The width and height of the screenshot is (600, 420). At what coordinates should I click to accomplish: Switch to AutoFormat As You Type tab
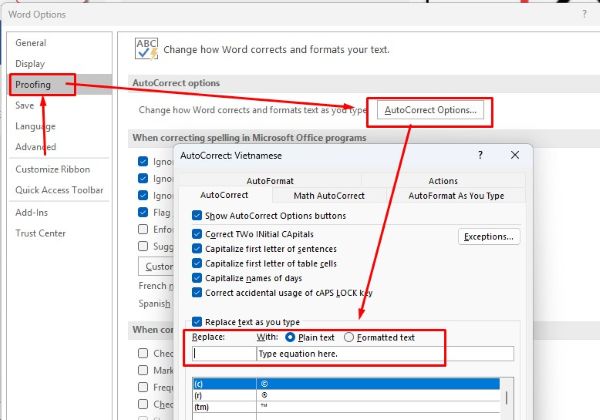click(455, 196)
